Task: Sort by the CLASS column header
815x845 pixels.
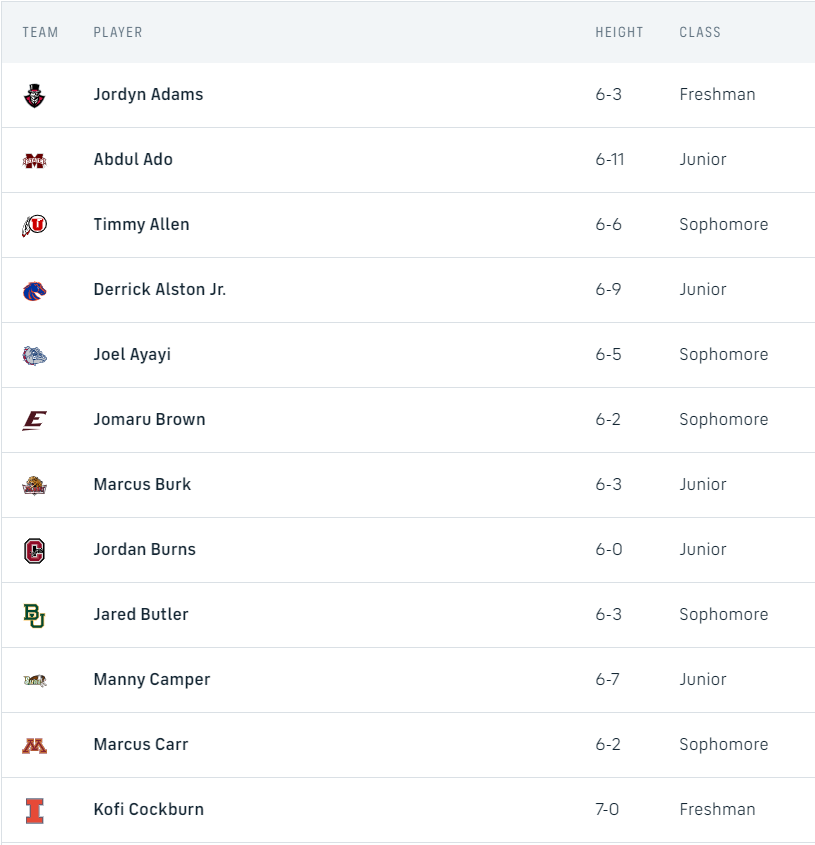Action: tap(699, 32)
